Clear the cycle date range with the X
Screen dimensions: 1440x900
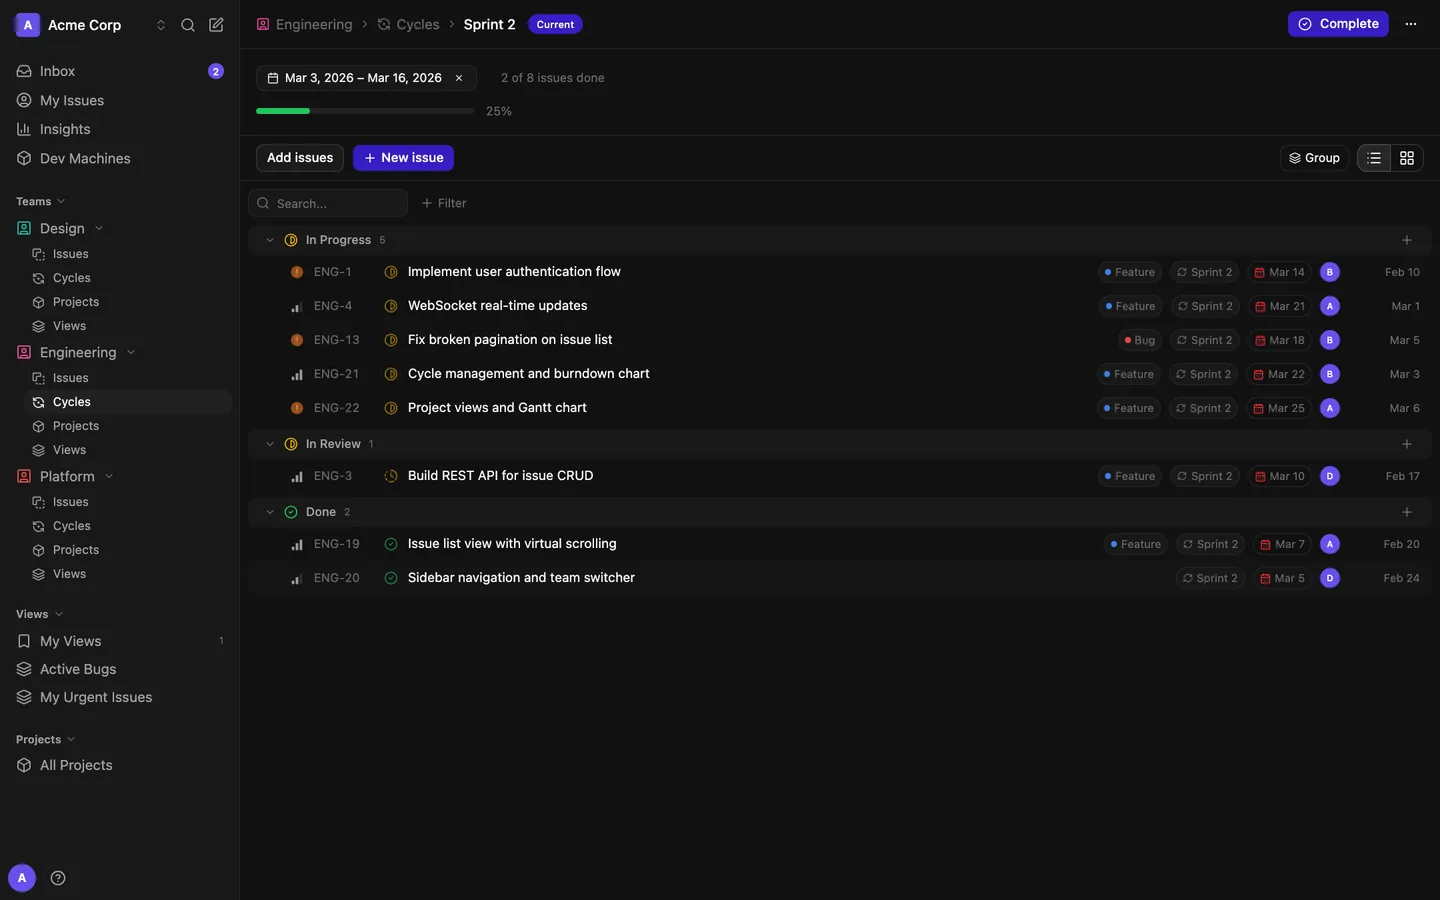(459, 78)
